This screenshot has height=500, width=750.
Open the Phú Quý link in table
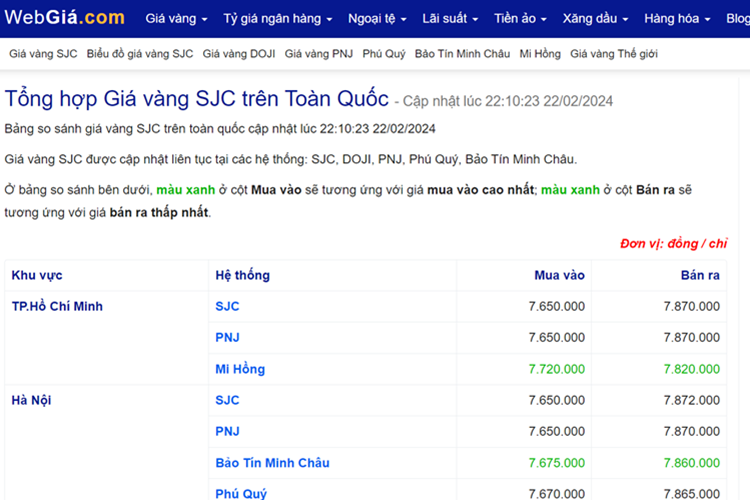241,493
